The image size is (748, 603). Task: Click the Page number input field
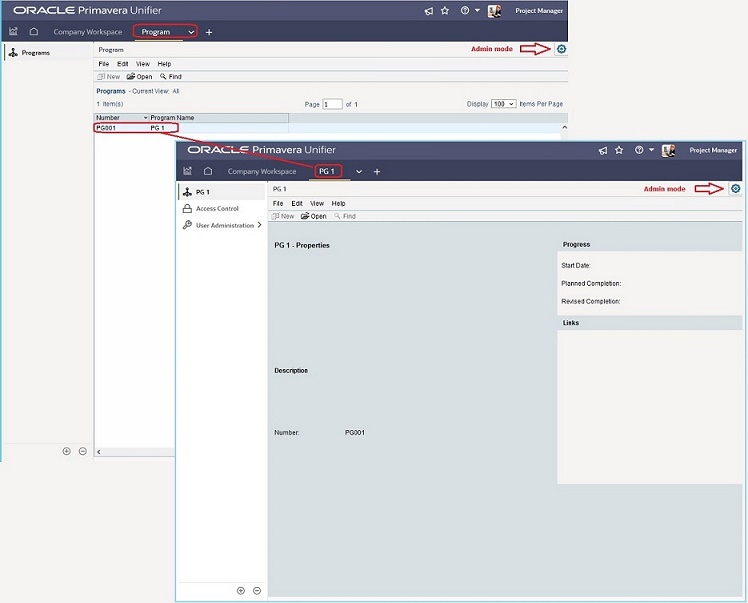point(332,104)
